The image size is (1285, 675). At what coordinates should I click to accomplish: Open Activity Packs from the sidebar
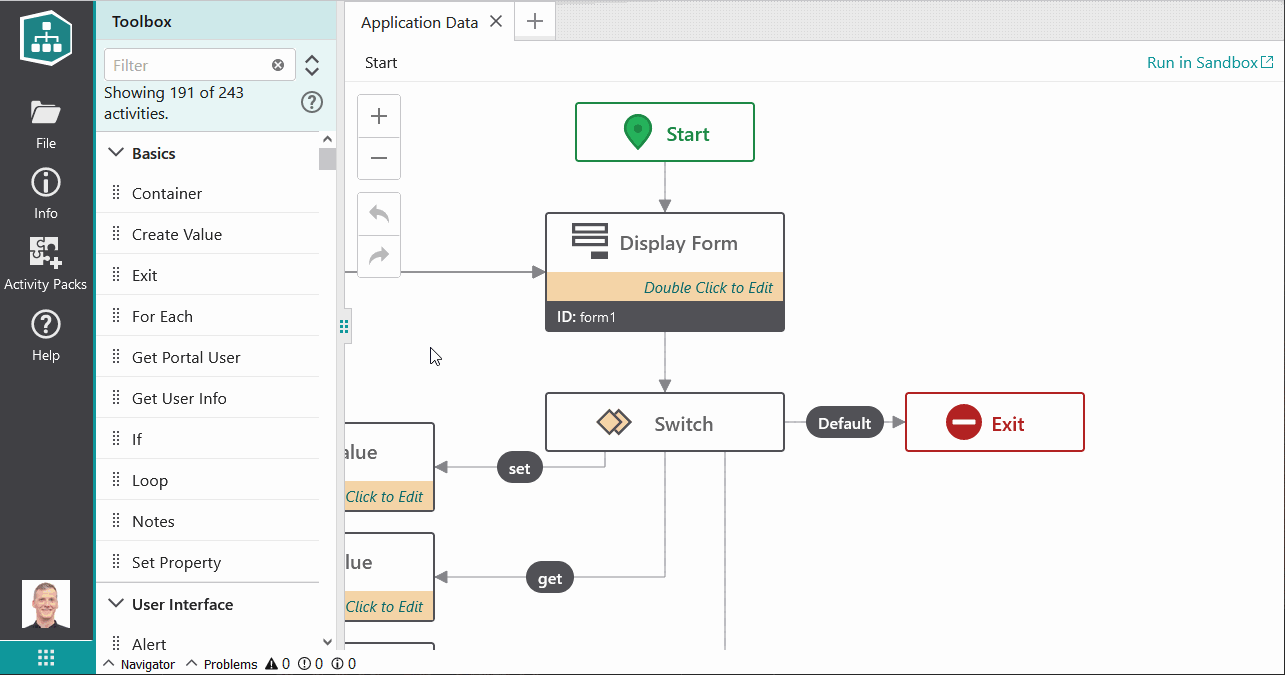pyautogui.click(x=46, y=264)
